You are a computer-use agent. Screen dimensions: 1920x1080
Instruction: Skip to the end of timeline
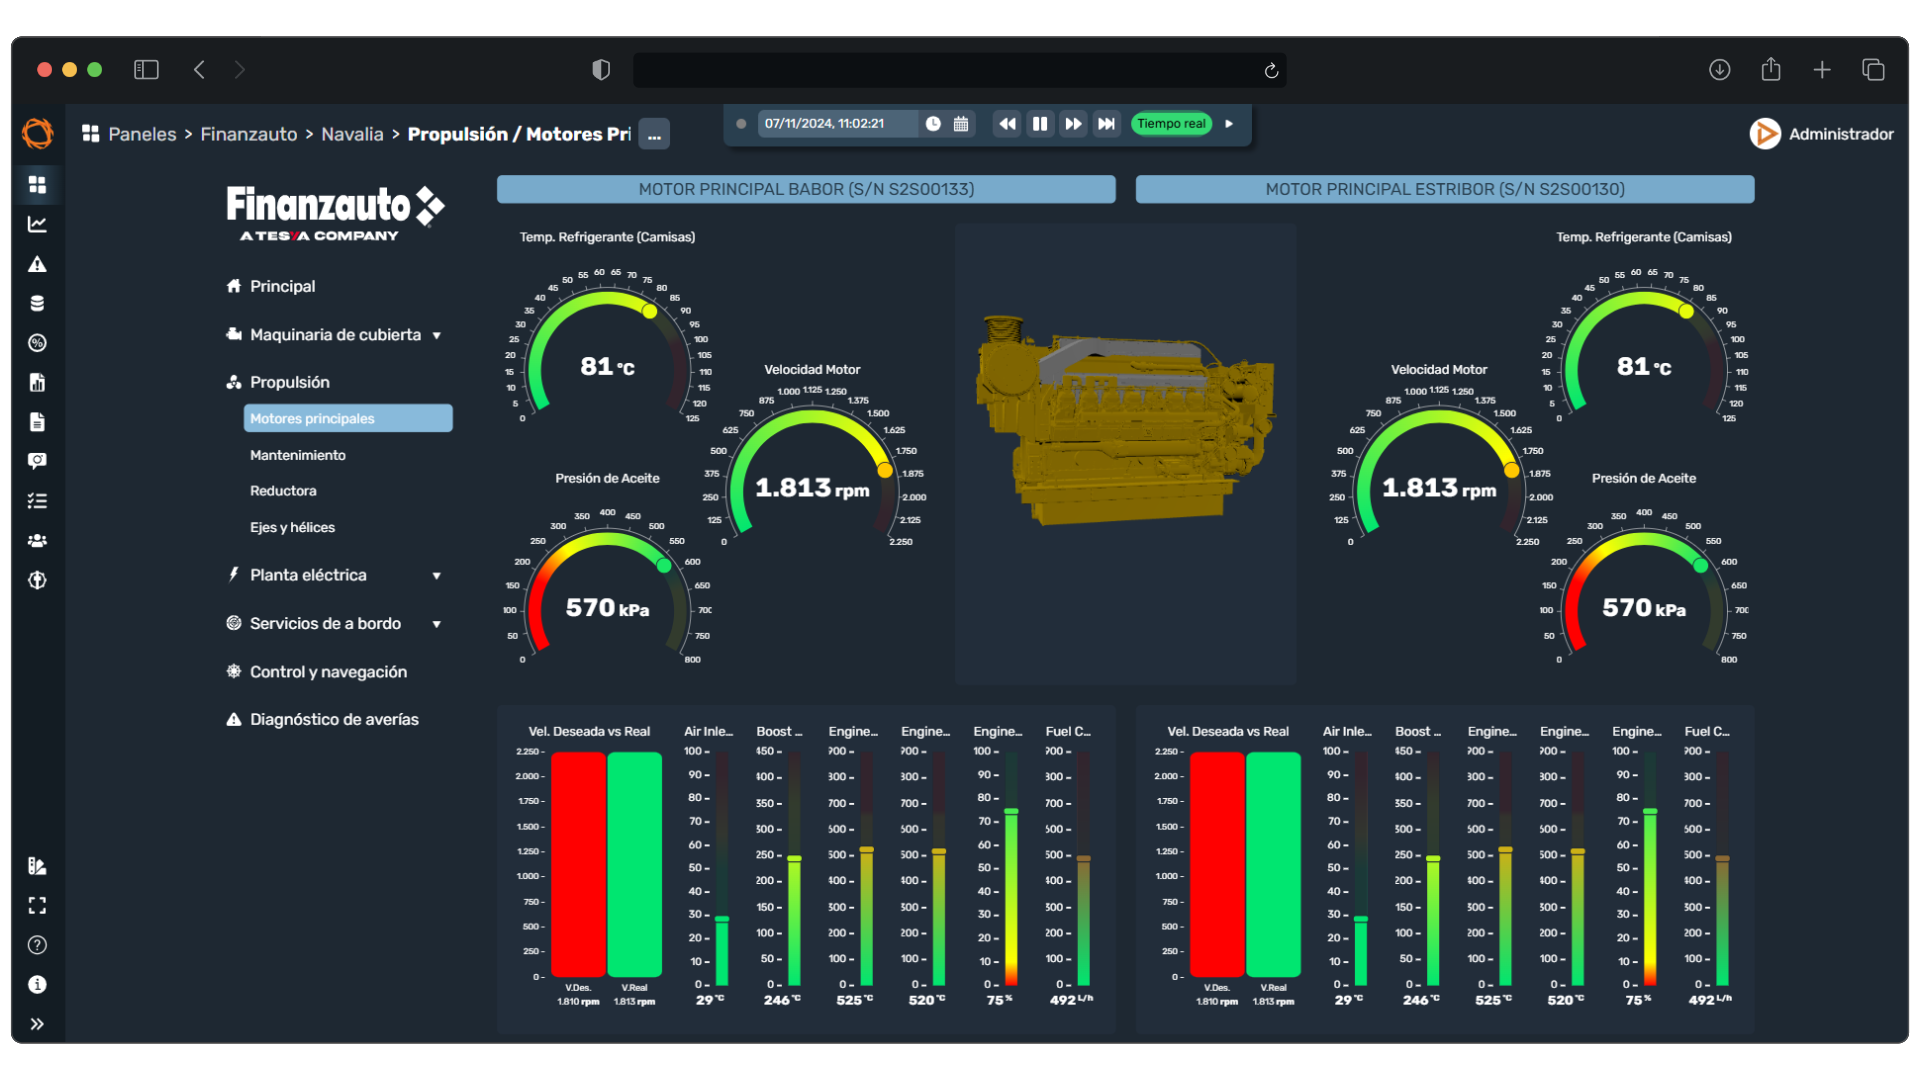pyautogui.click(x=1106, y=124)
